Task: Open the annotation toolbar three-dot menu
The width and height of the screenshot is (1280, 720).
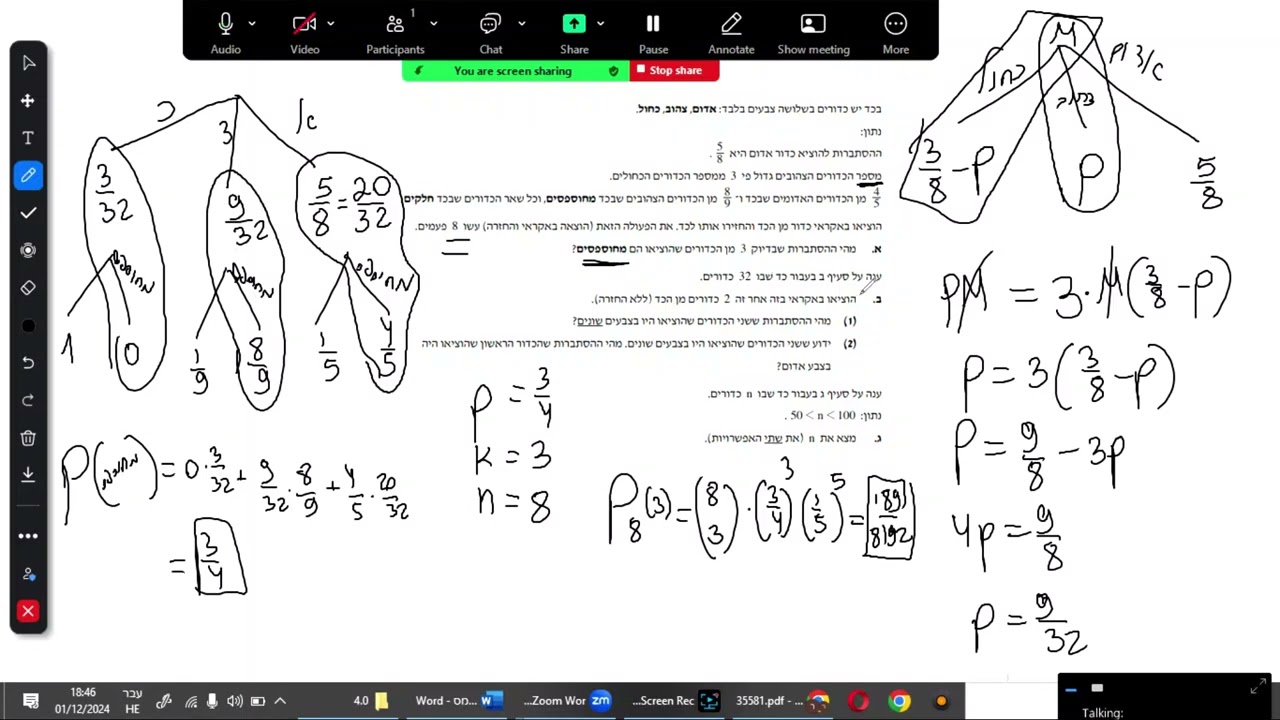Action: tap(28, 536)
